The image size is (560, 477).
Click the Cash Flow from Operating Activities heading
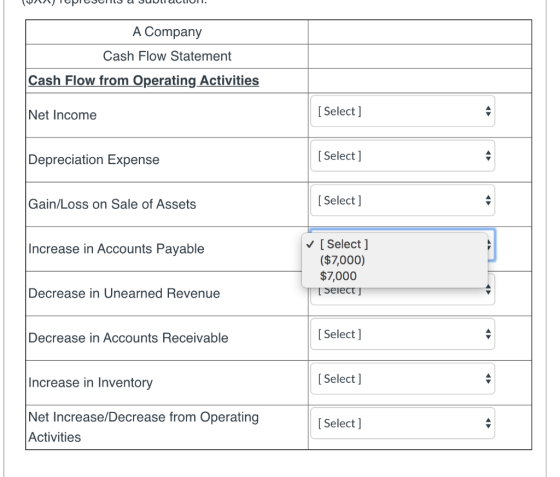[x=144, y=80]
